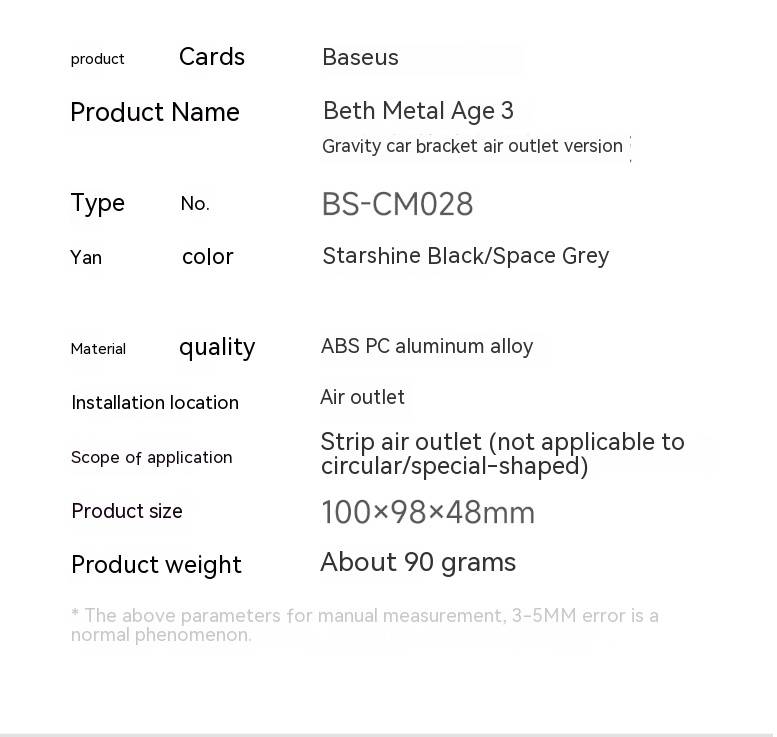
Task: Click the Cards label in first row
Action: tap(212, 57)
